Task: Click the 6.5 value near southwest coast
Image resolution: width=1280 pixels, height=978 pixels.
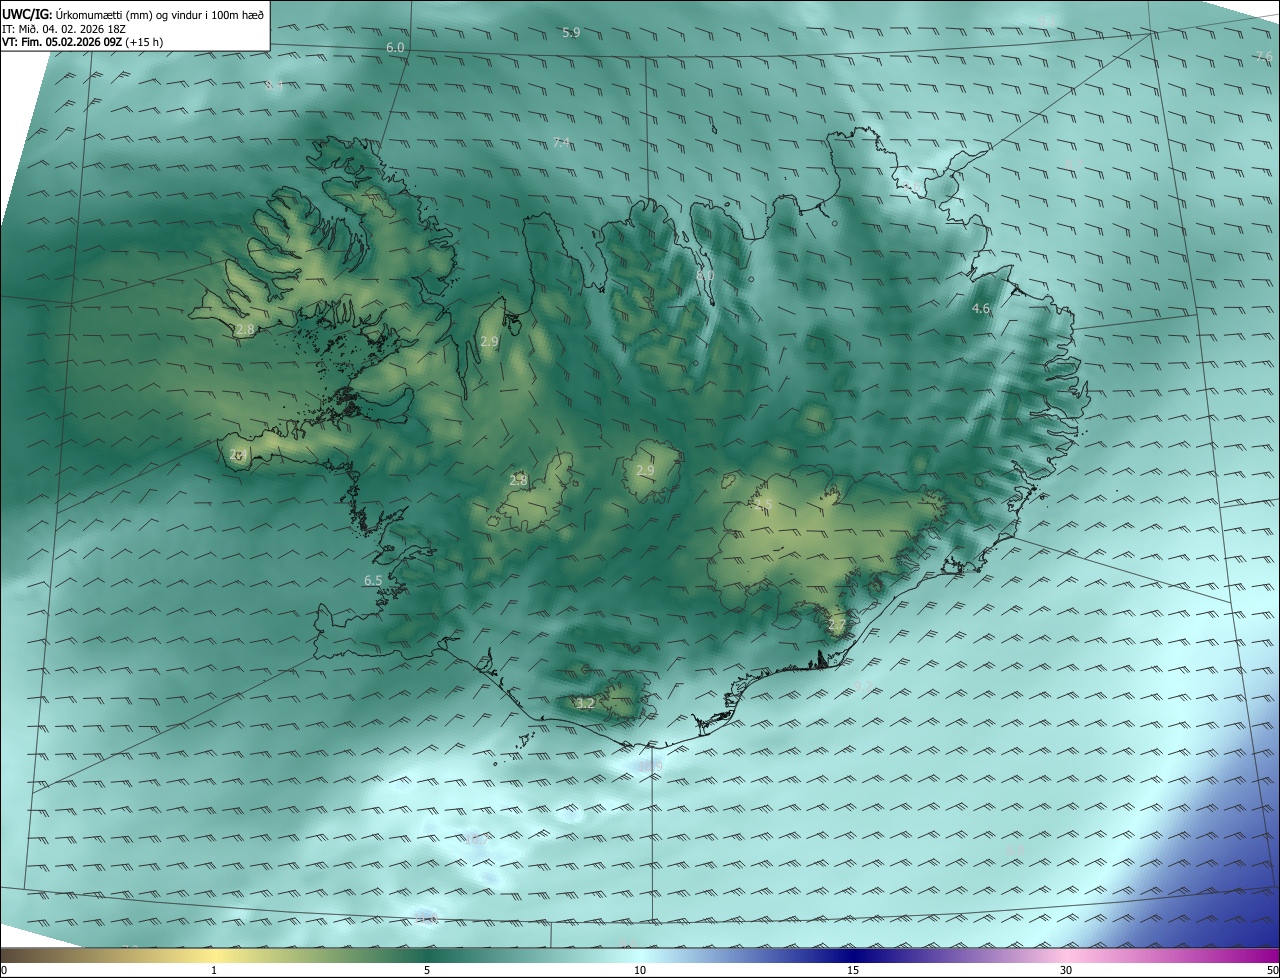Action: pos(373,580)
